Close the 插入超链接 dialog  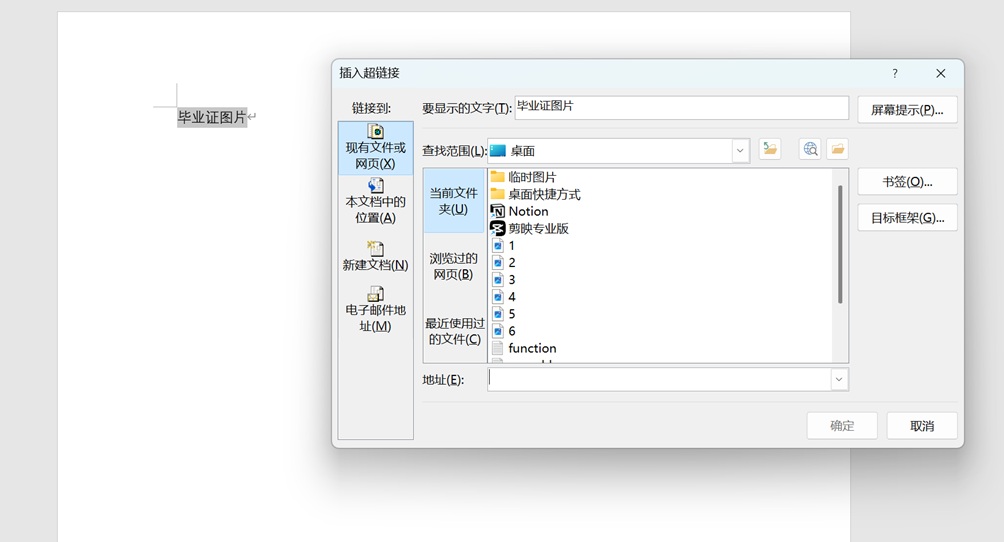pyautogui.click(x=941, y=73)
